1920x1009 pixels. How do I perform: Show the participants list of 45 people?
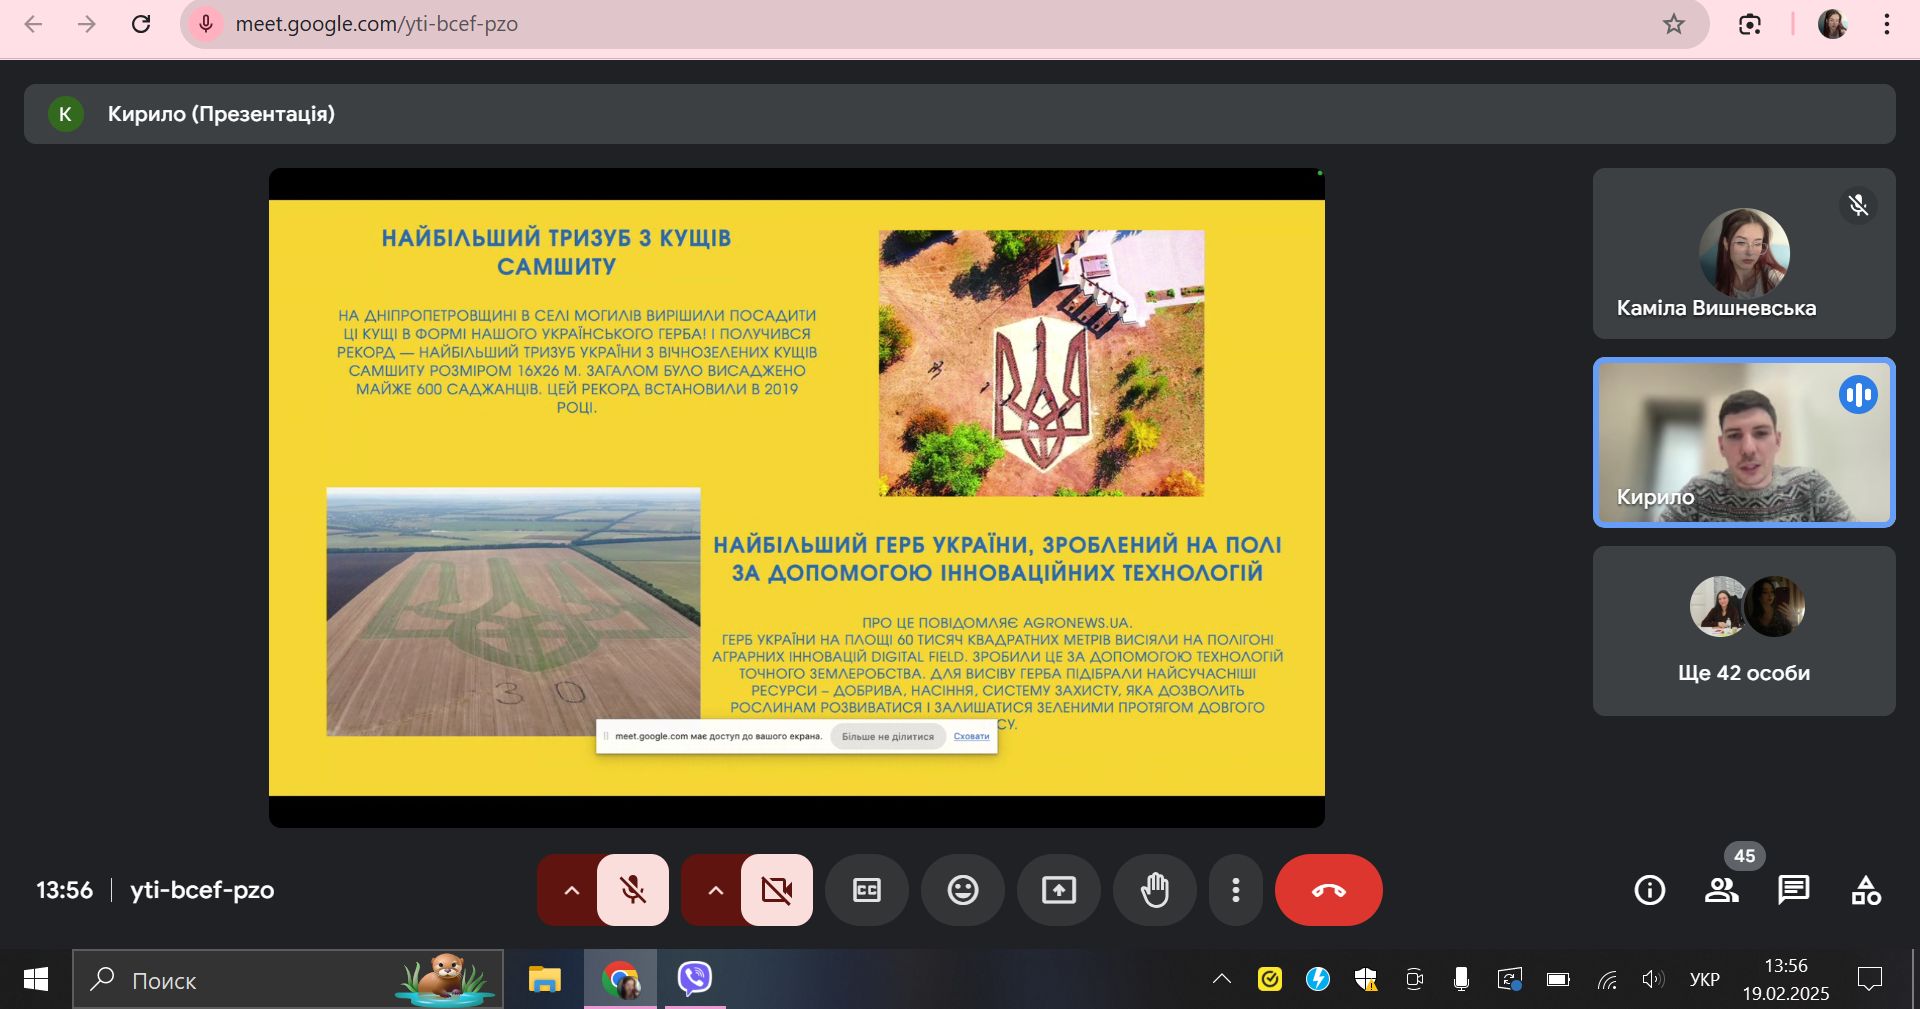click(x=1721, y=890)
